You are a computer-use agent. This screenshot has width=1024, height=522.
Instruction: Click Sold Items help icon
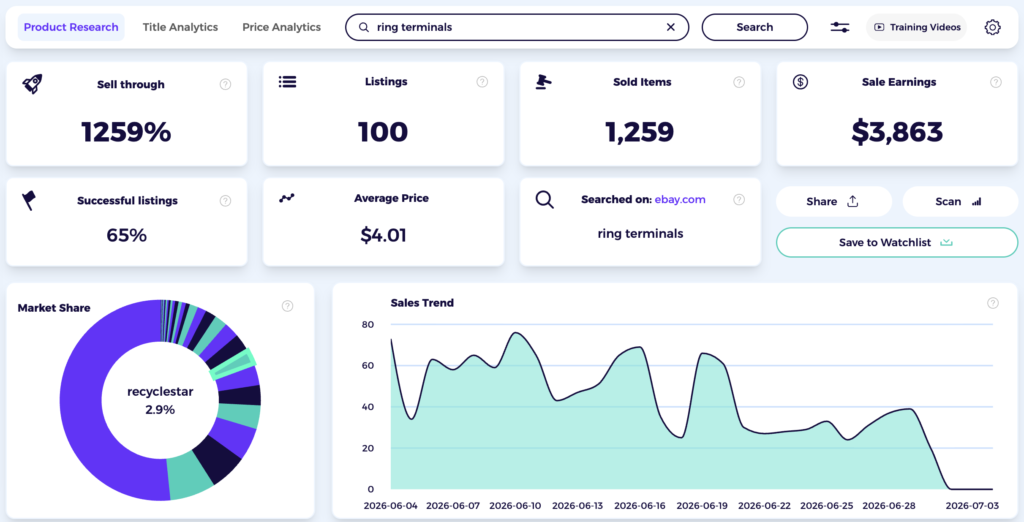739,82
